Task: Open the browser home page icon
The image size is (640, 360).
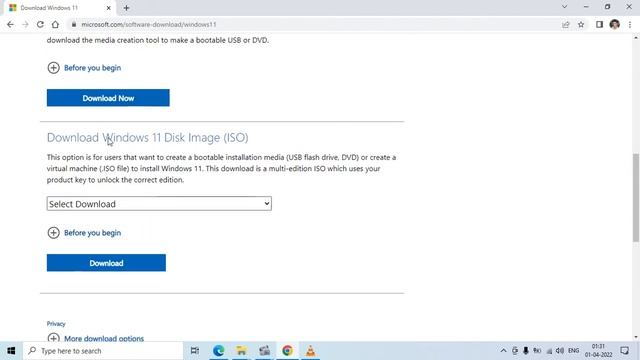Action: [x=55, y=24]
